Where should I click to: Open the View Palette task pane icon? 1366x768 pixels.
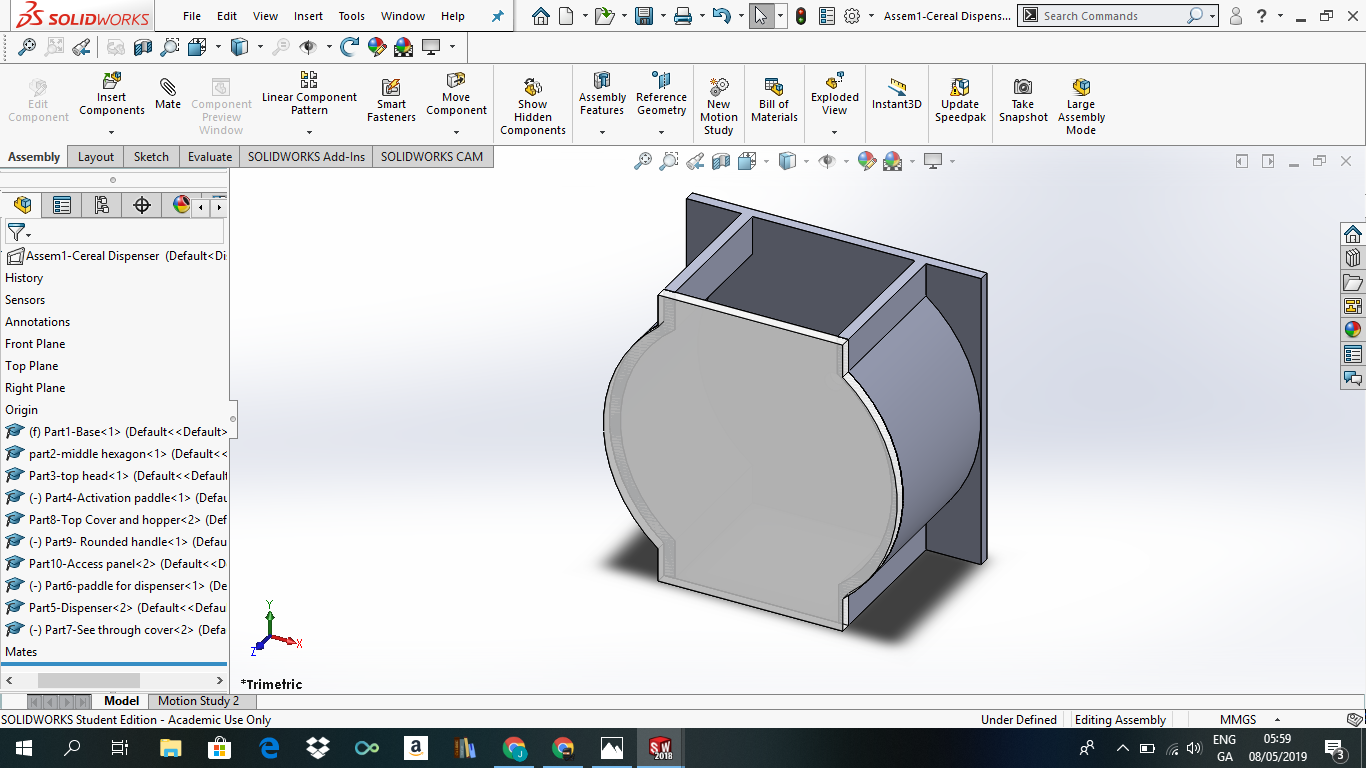pos(1353,306)
